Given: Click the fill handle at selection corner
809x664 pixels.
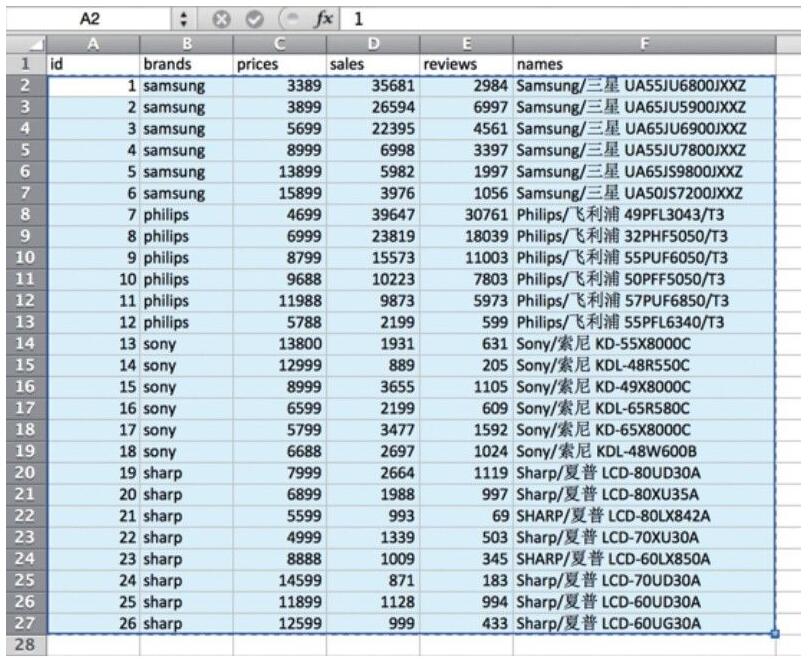Looking at the screenshot, I should tap(775, 634).
